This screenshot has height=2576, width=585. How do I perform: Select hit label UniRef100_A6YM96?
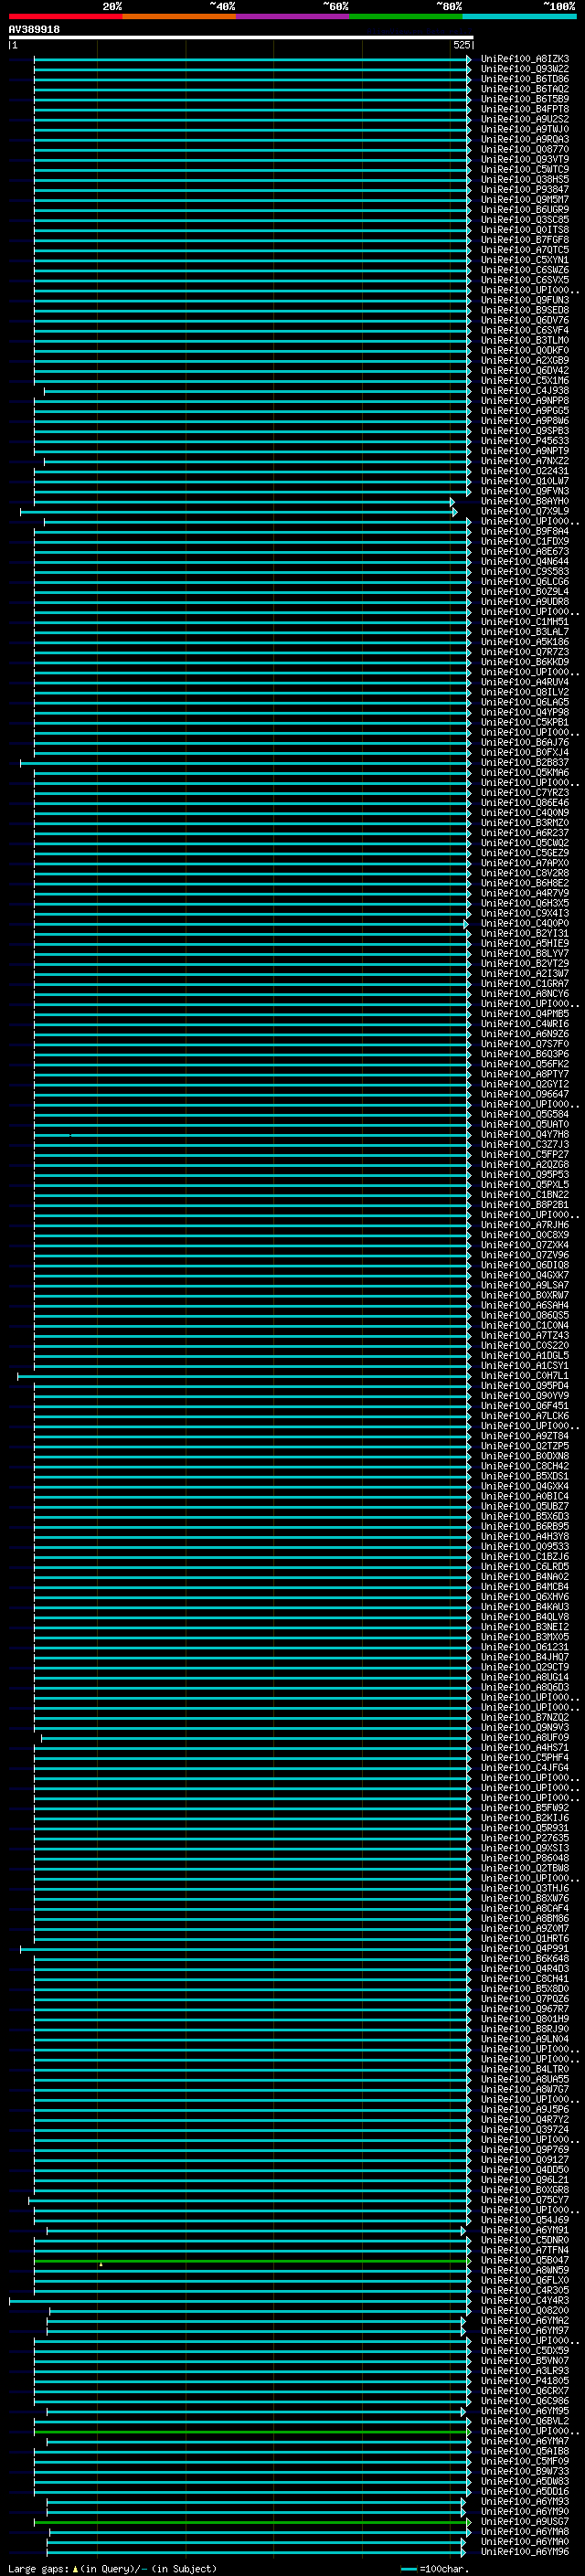point(525,2552)
